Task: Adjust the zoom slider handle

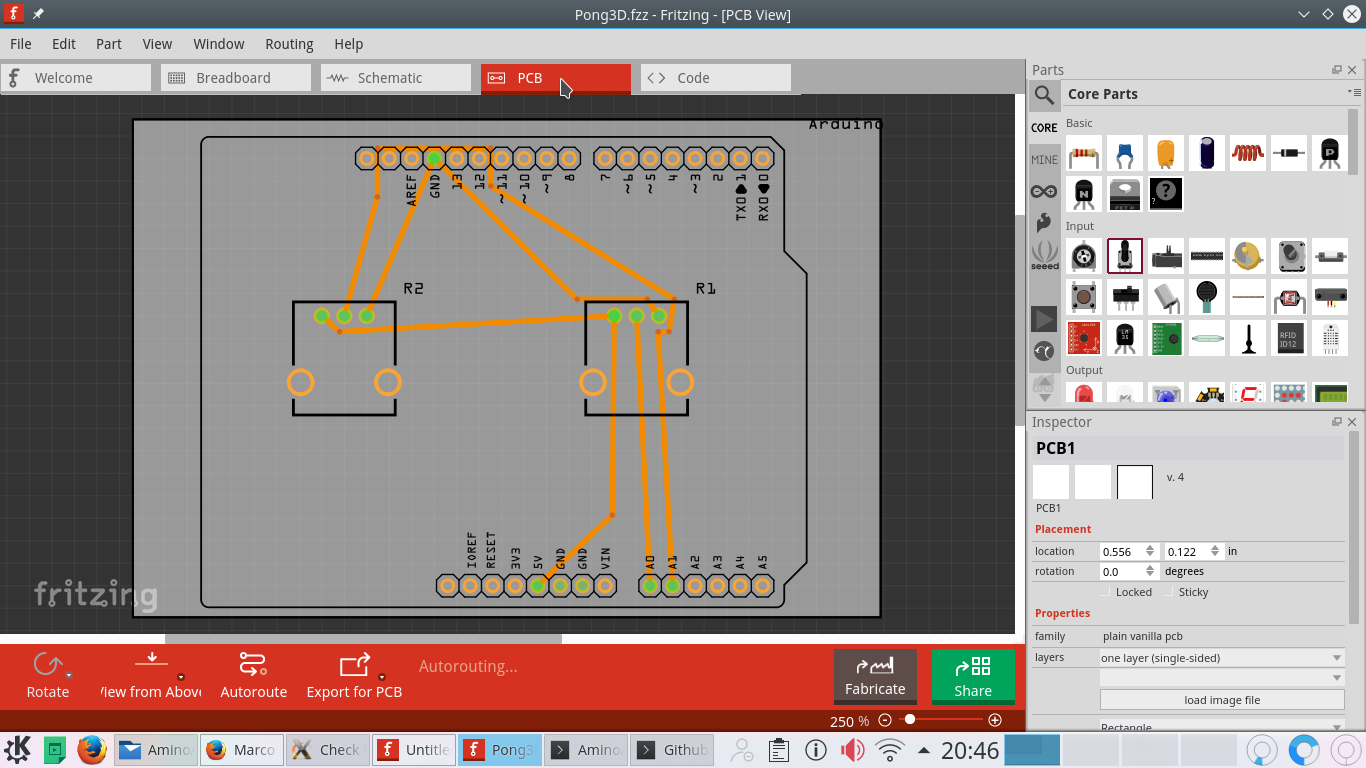Action: [x=909, y=720]
